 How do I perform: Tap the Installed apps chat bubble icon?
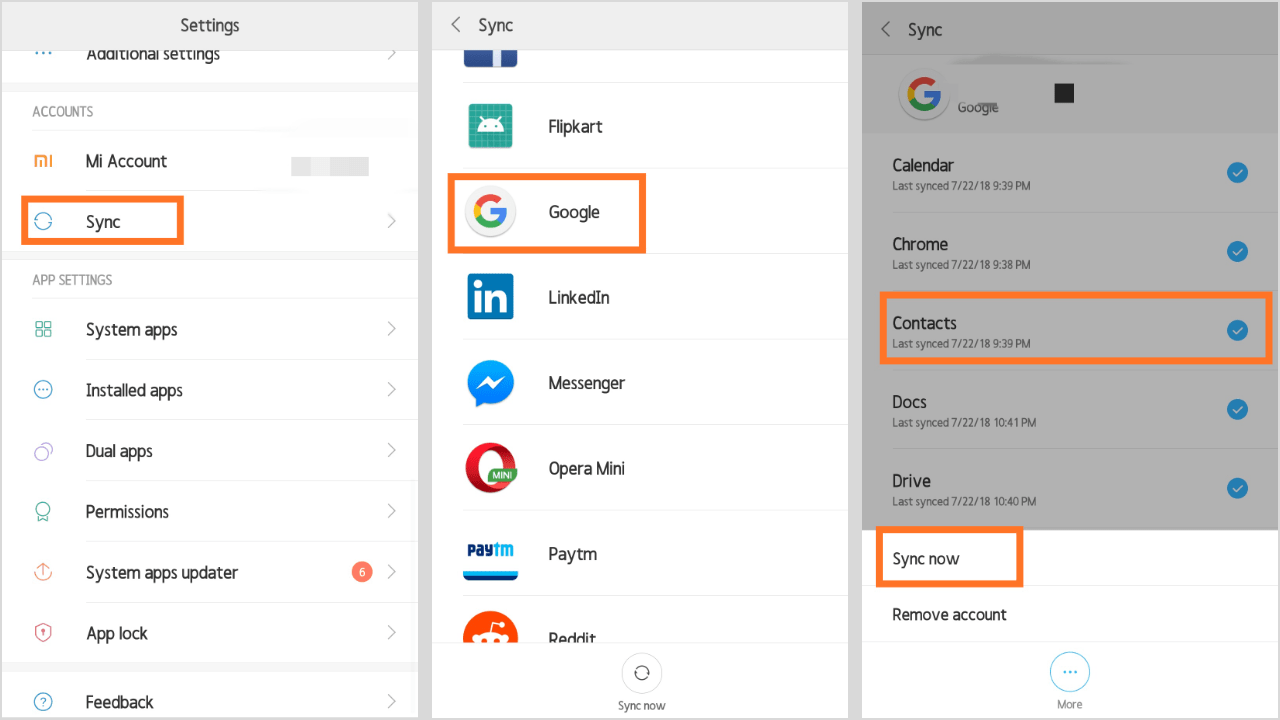(43, 390)
